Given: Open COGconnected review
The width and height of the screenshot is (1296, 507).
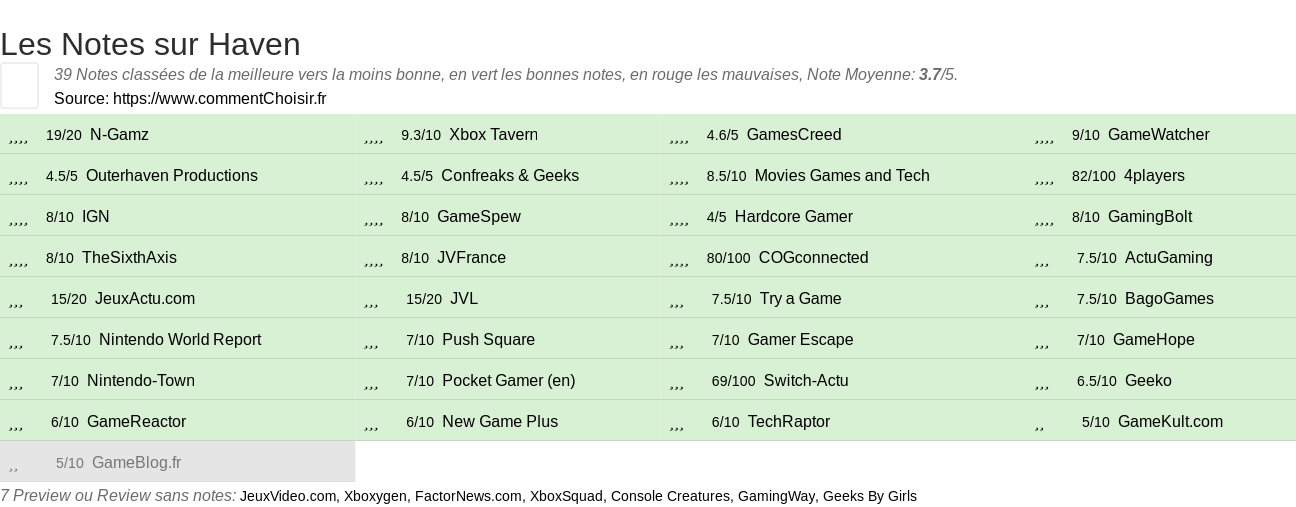Looking at the screenshot, I should coord(814,258).
